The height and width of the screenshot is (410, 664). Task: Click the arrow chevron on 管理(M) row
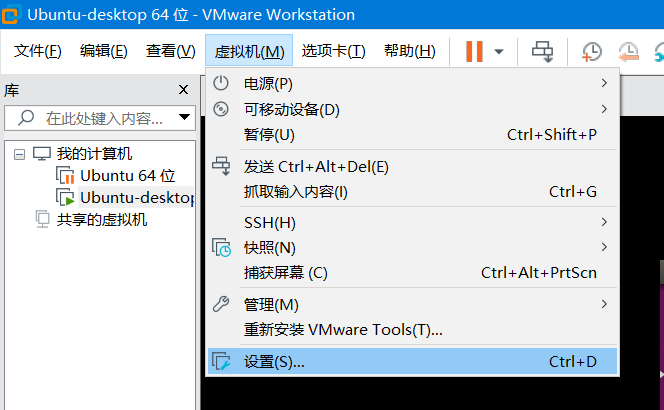click(x=604, y=304)
